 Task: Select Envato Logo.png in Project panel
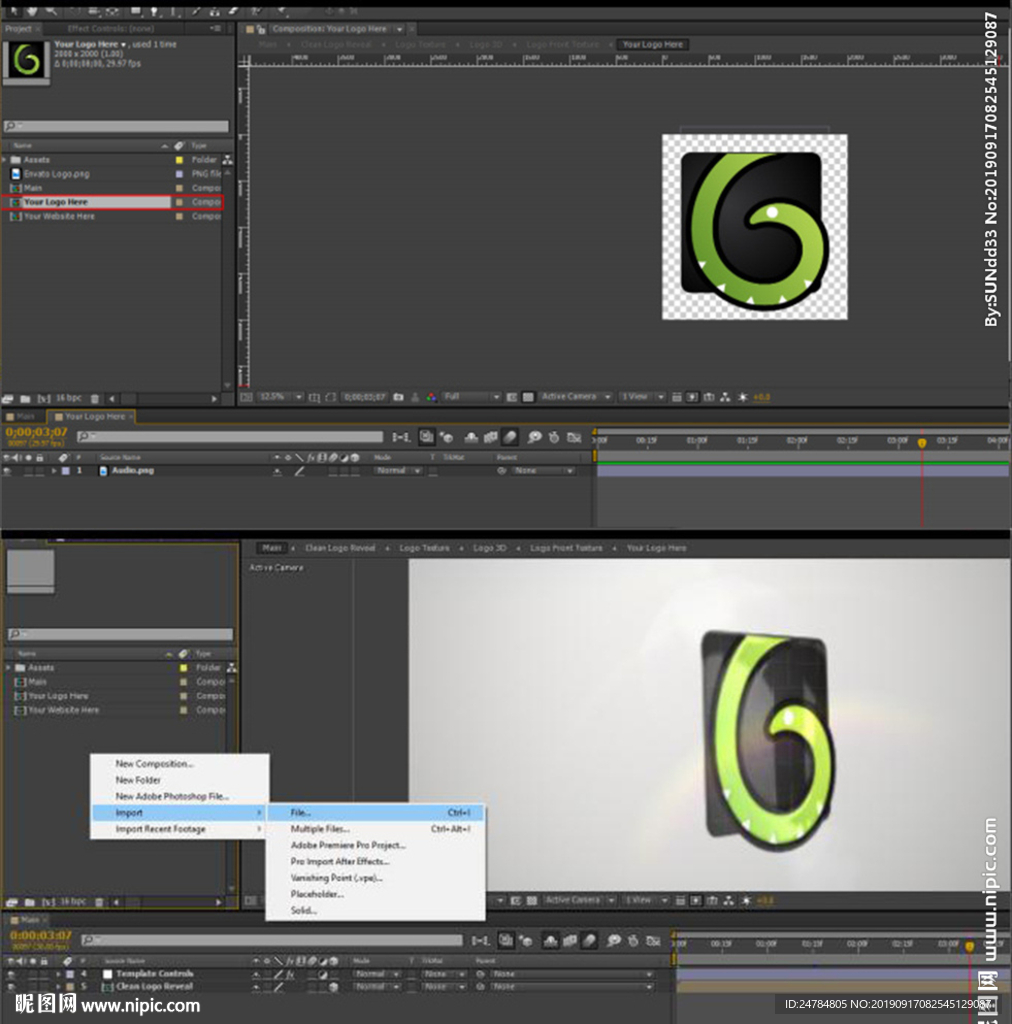57,174
